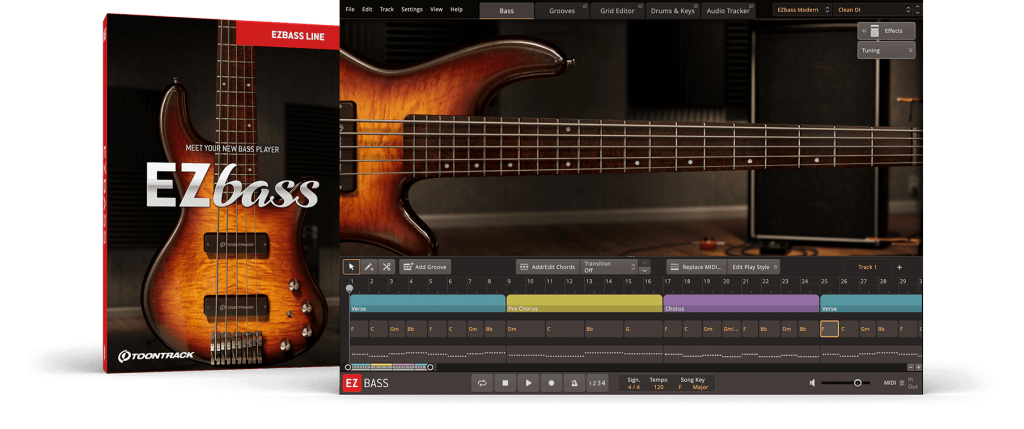This screenshot has height=429, width=1024.
Task: Toggle the 1234 count-in button
Action: tap(597, 383)
